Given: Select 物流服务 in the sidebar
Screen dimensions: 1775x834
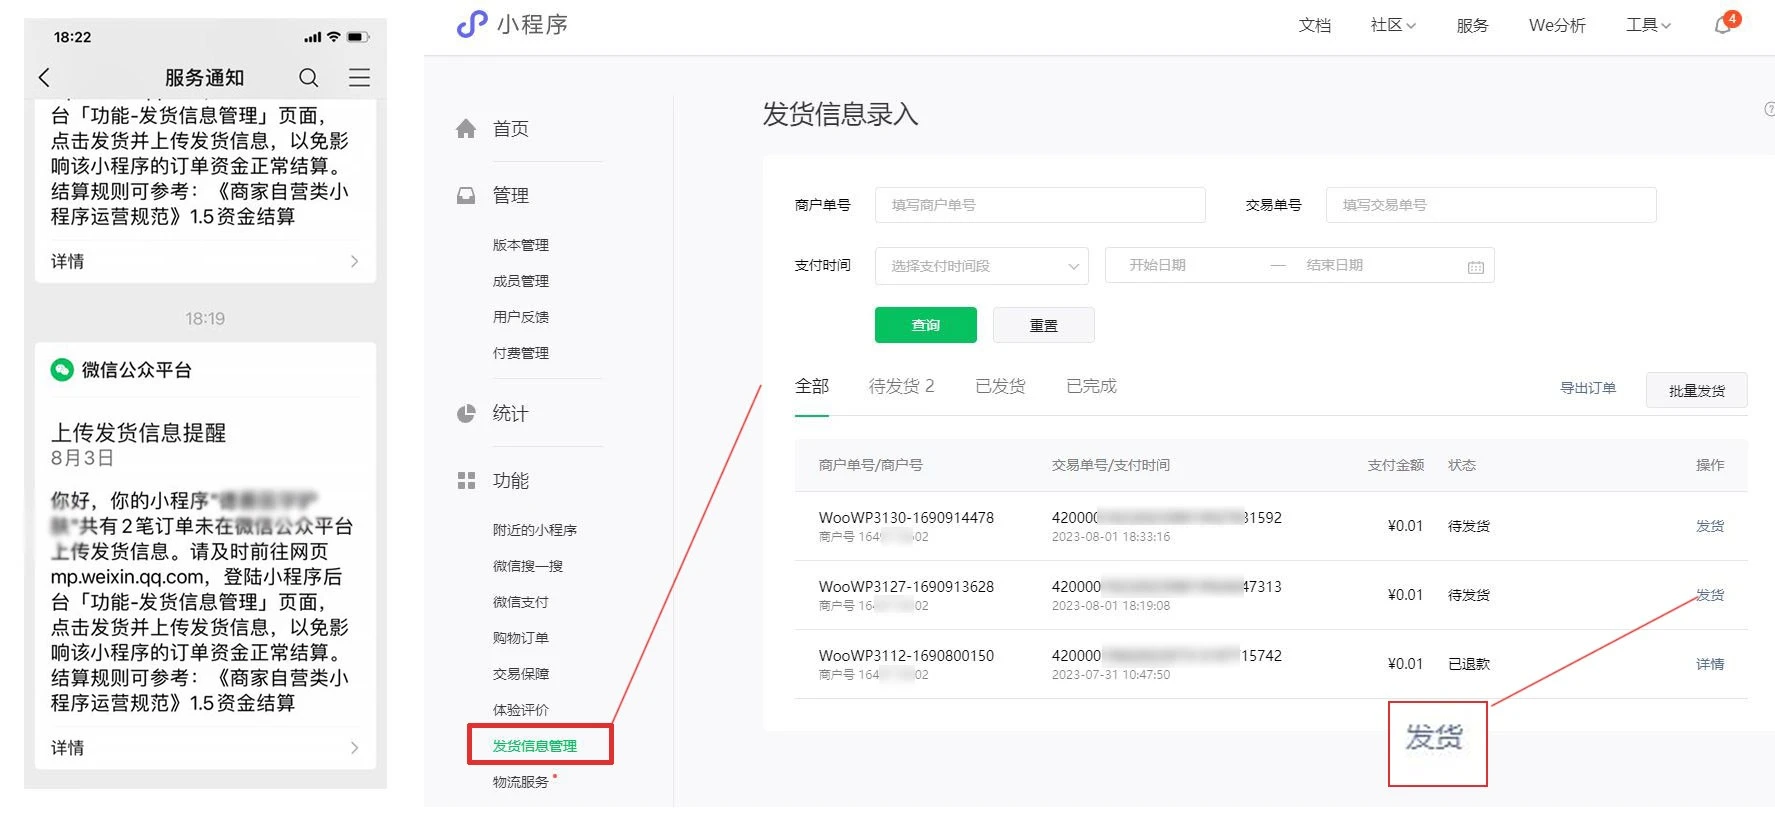Looking at the screenshot, I should [x=521, y=782].
